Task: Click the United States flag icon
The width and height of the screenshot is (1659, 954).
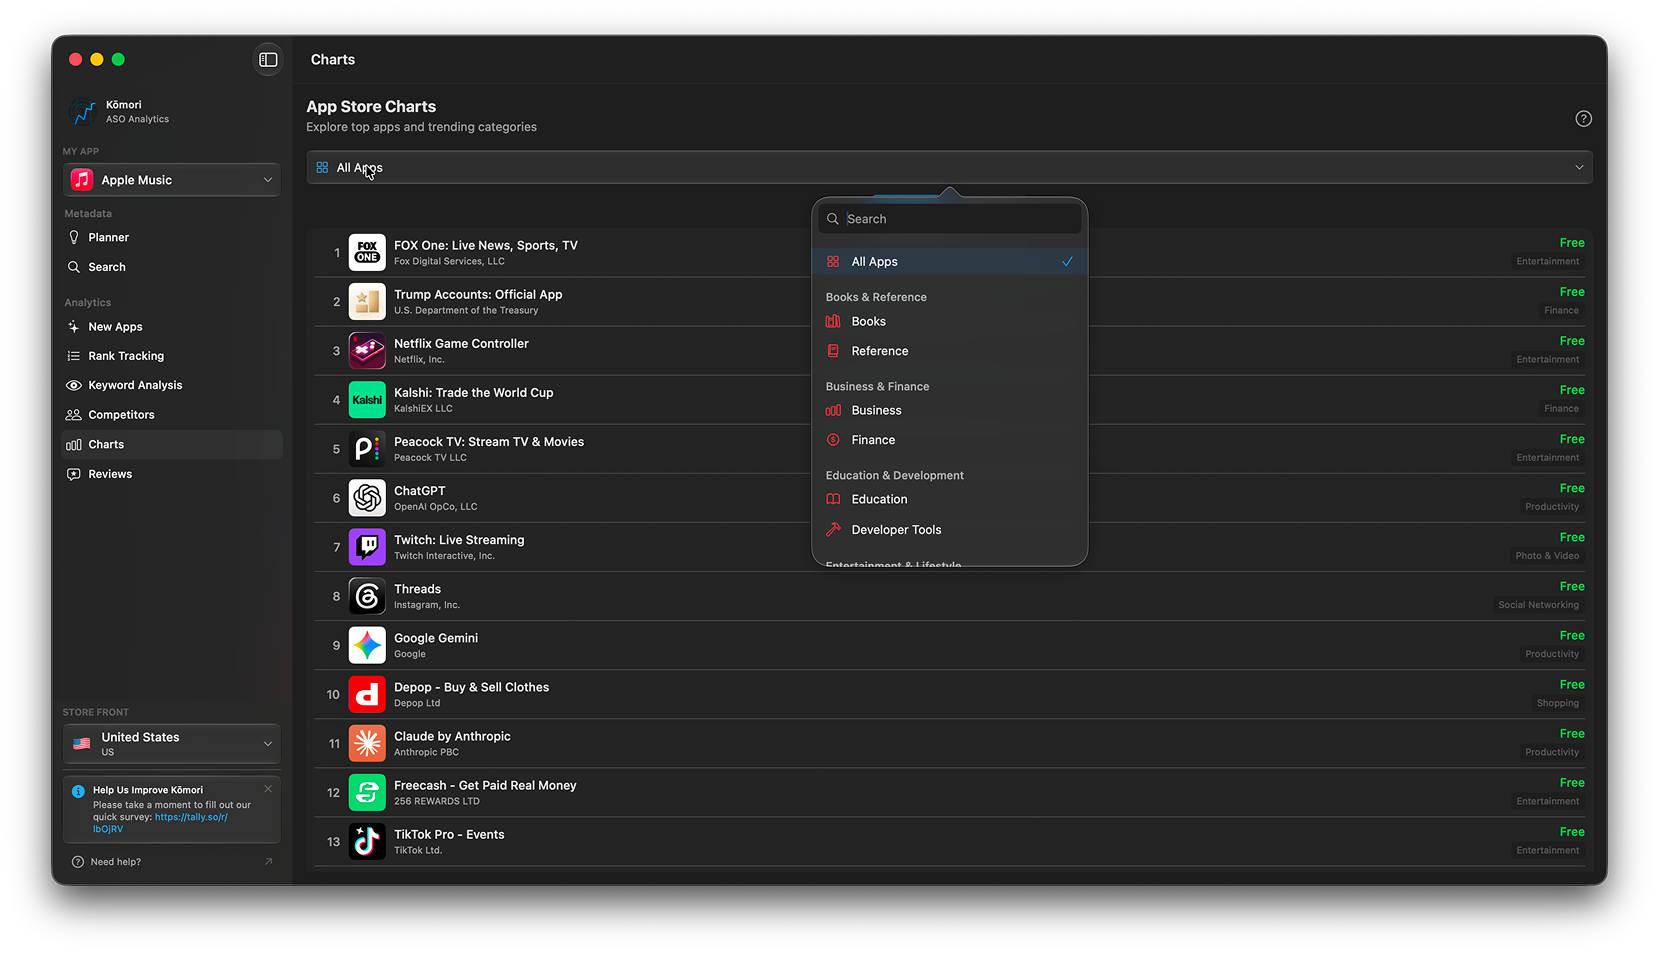Action: pyautogui.click(x=82, y=744)
